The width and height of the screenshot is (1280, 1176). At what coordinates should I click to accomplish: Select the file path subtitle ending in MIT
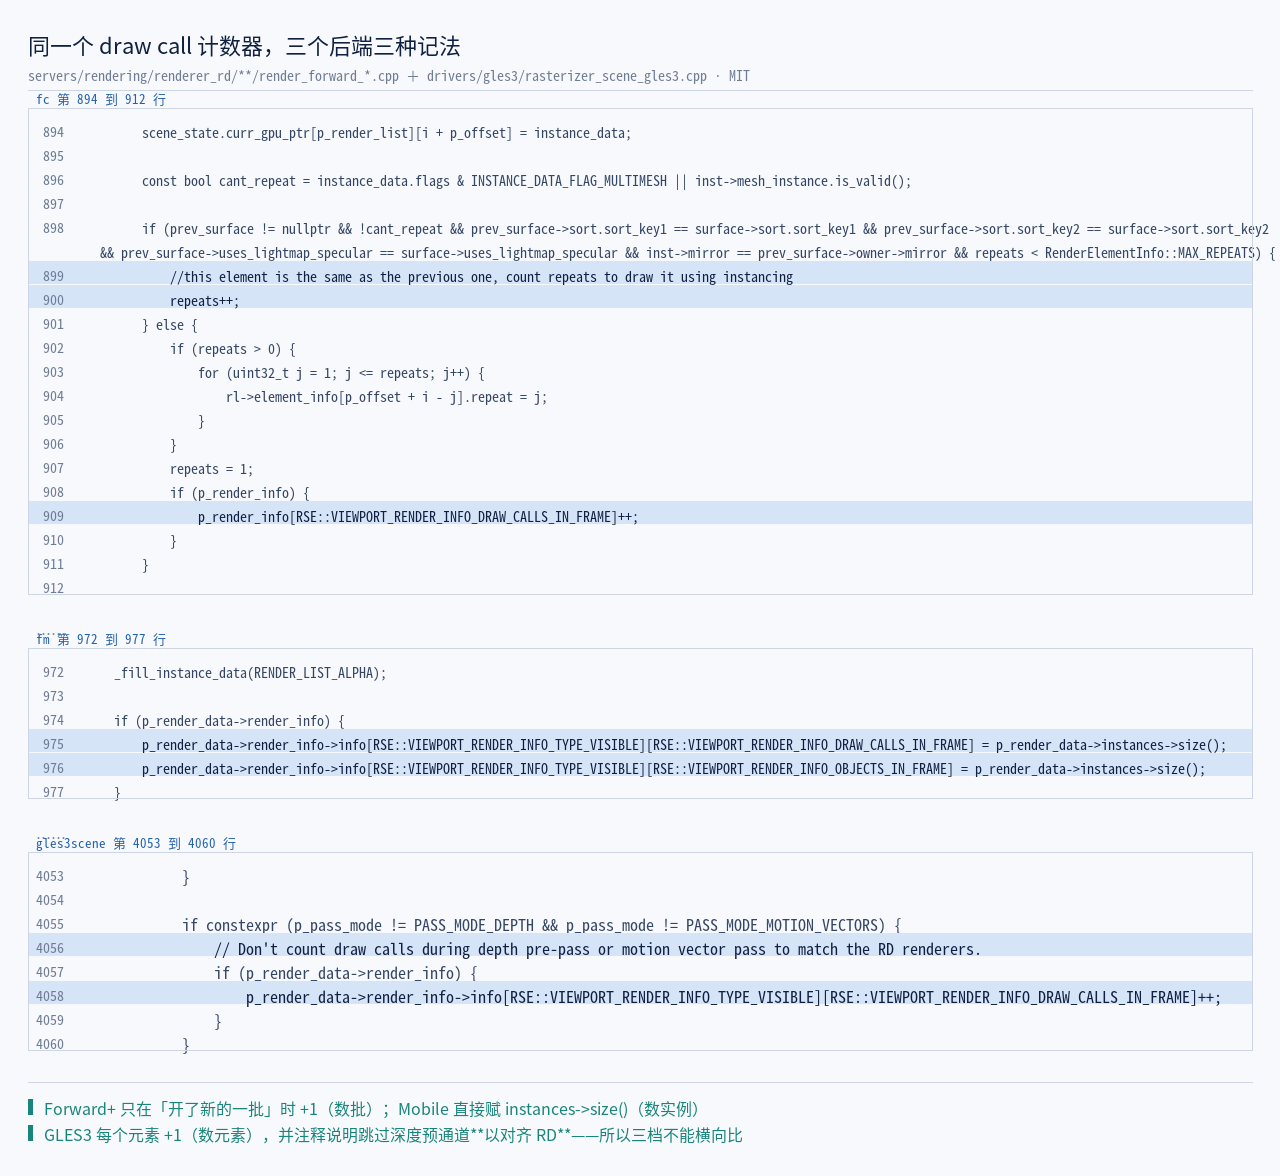(389, 76)
